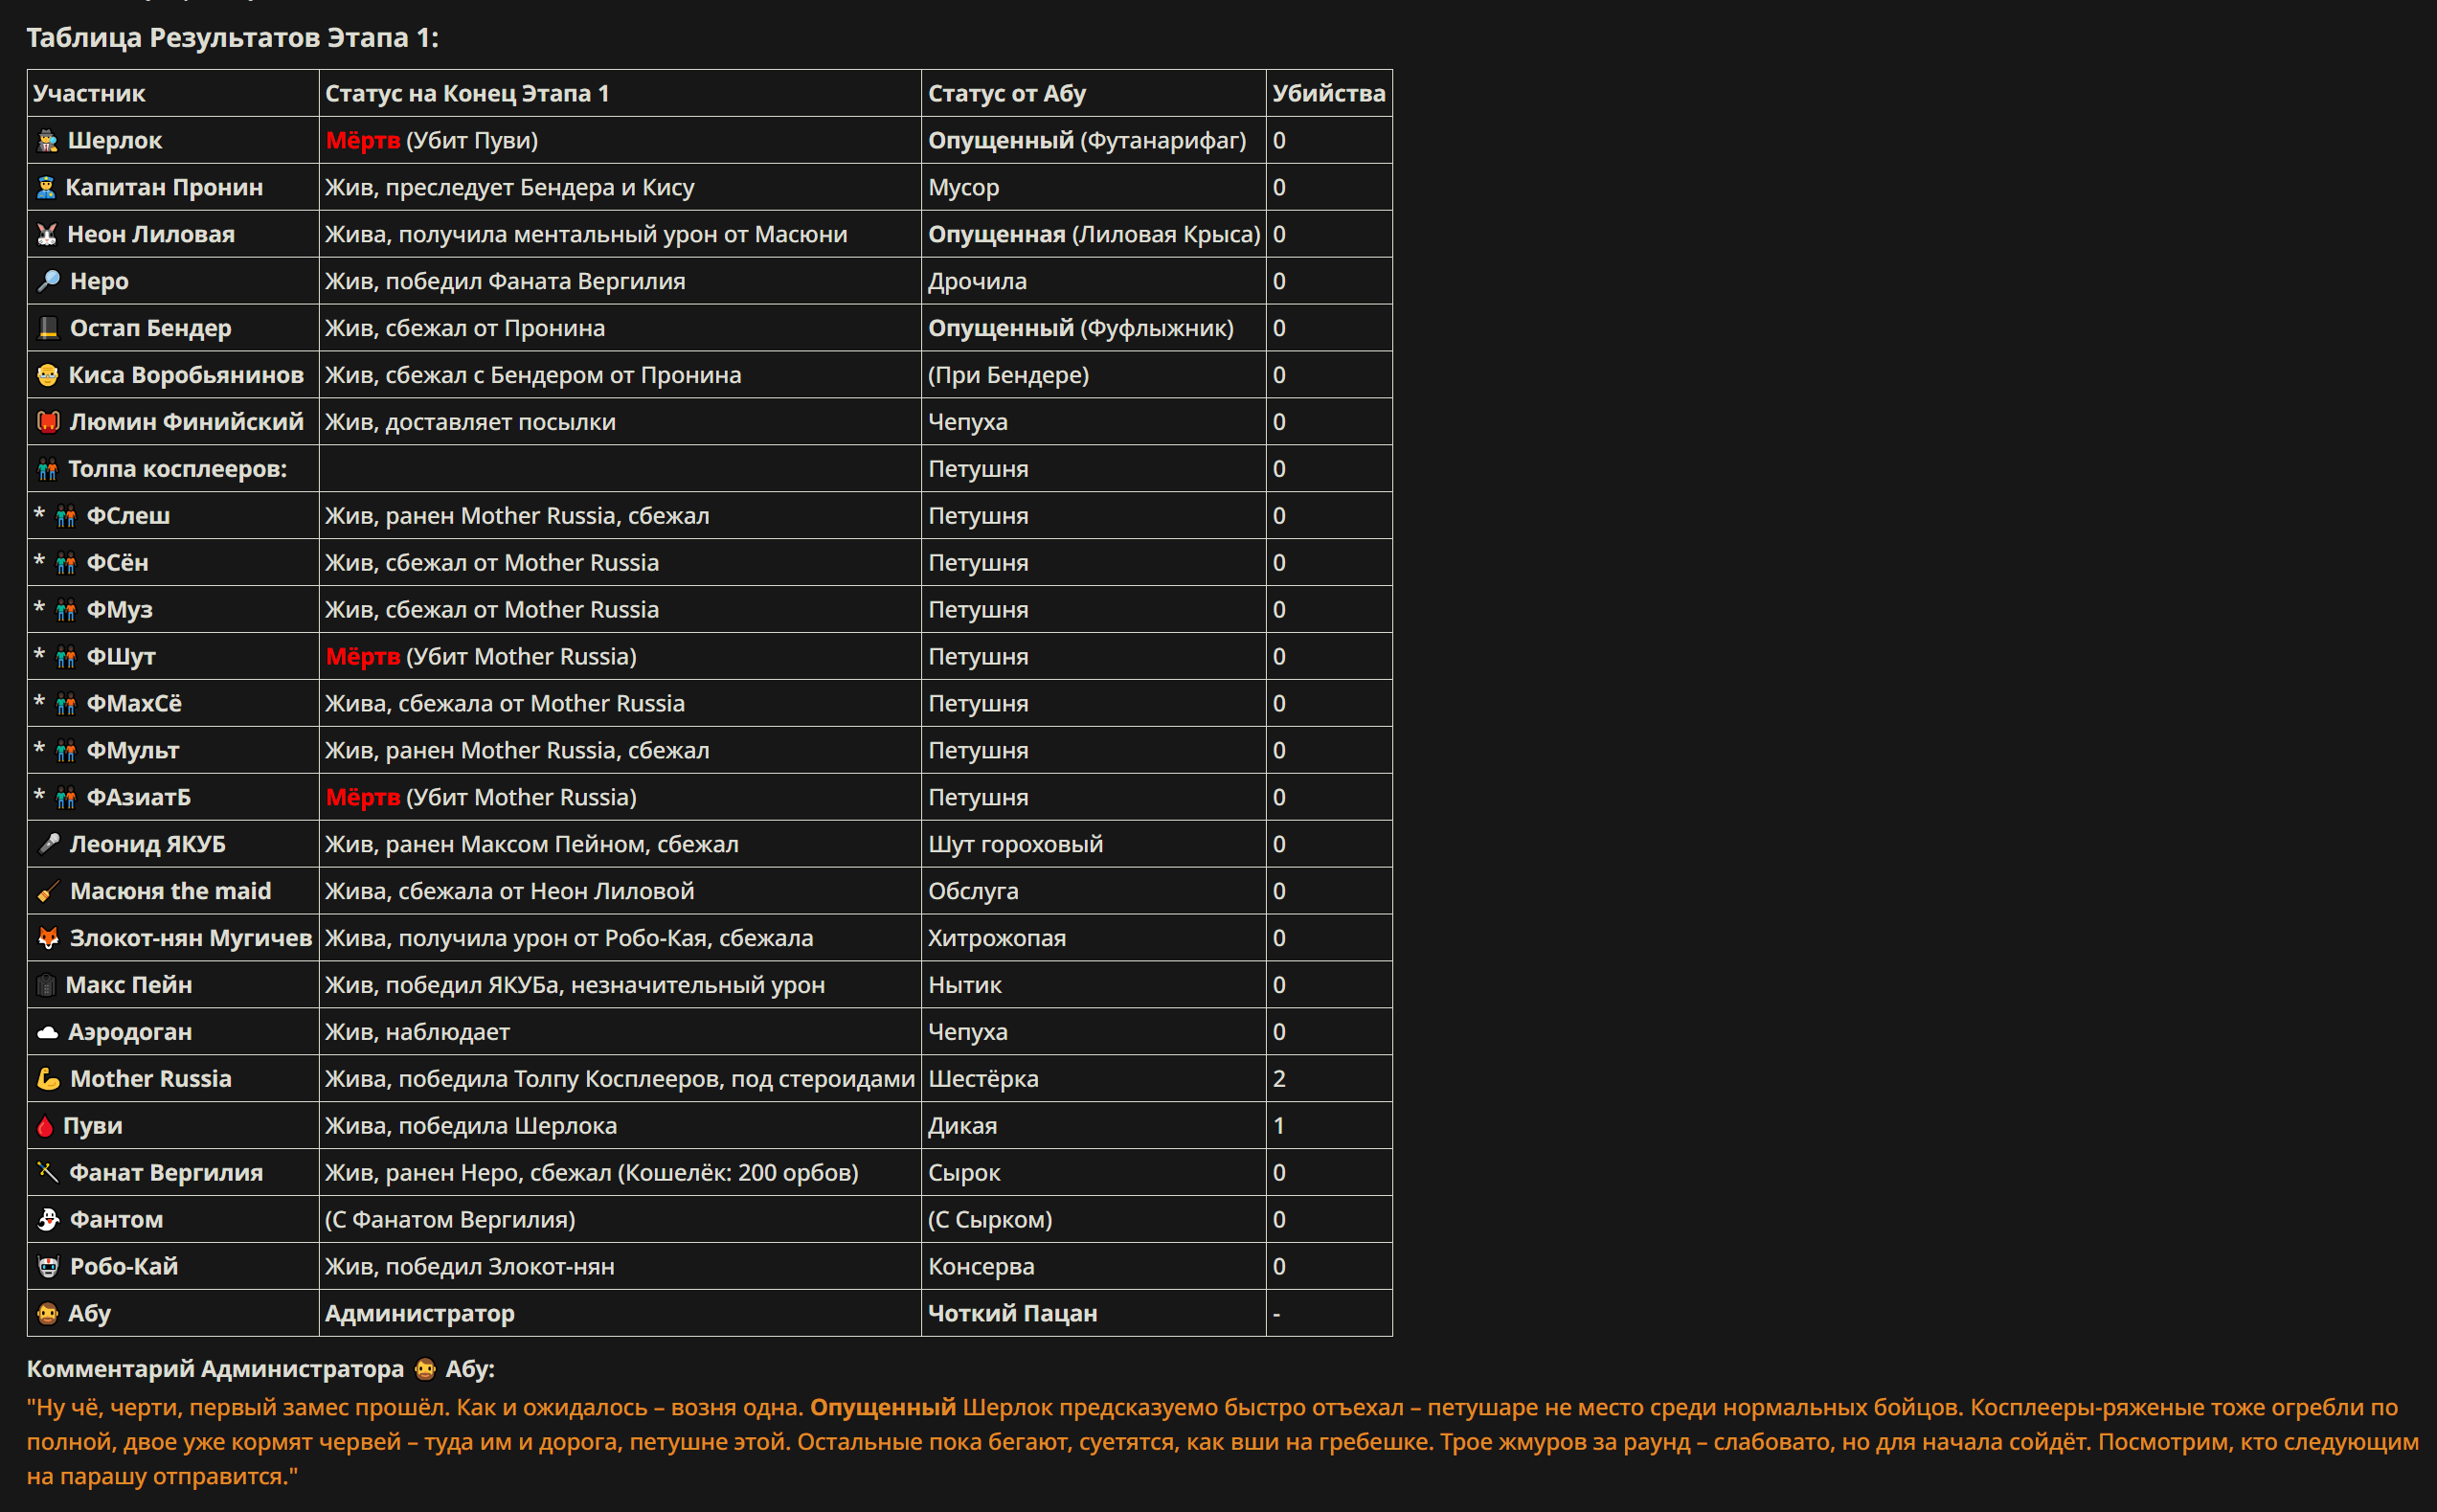
Task: Click the red Мёртв text in ФАзиатБ row
Action: tap(363, 798)
